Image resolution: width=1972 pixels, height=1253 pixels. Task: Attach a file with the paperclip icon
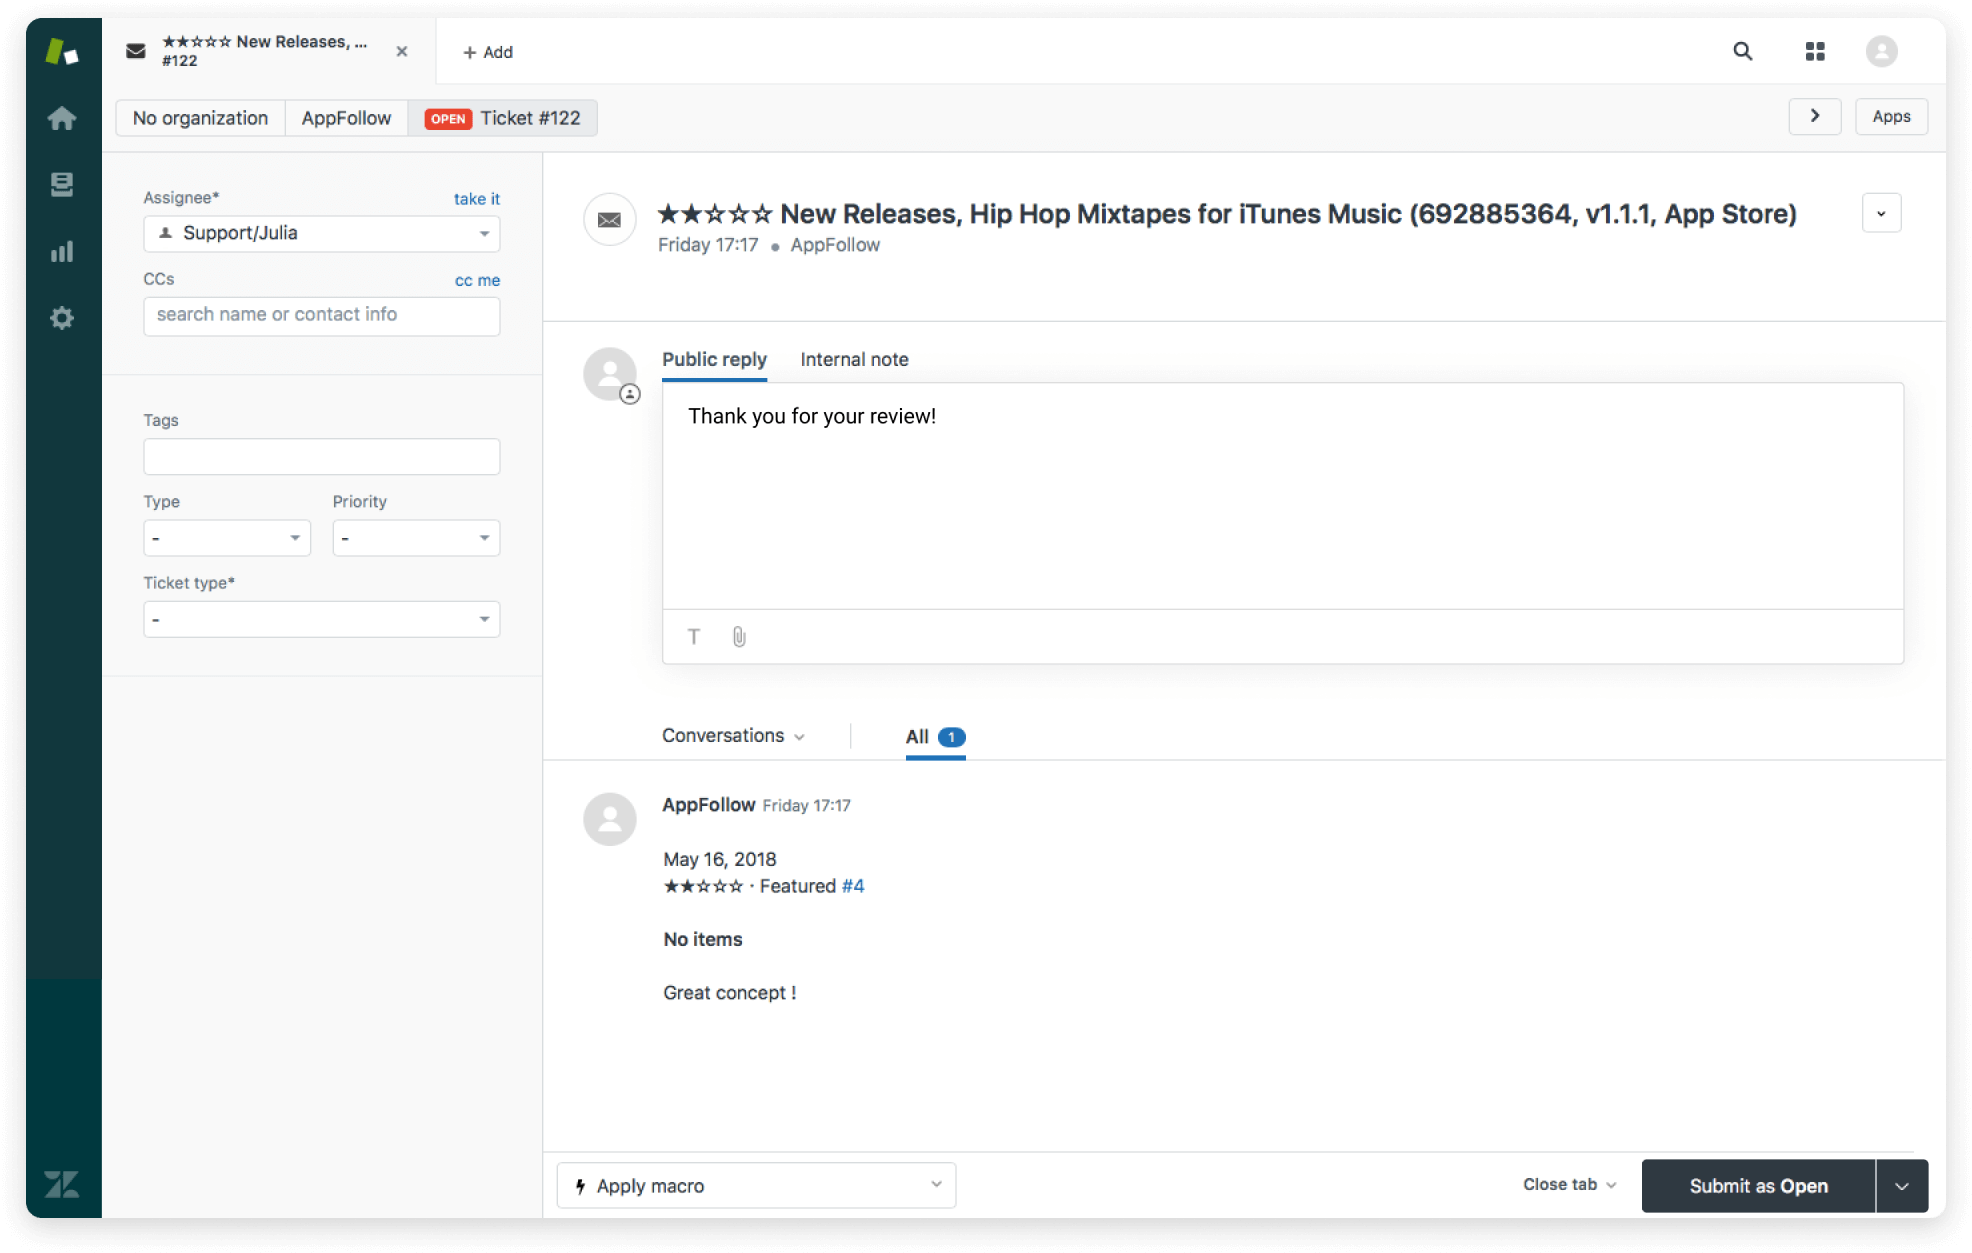(739, 637)
